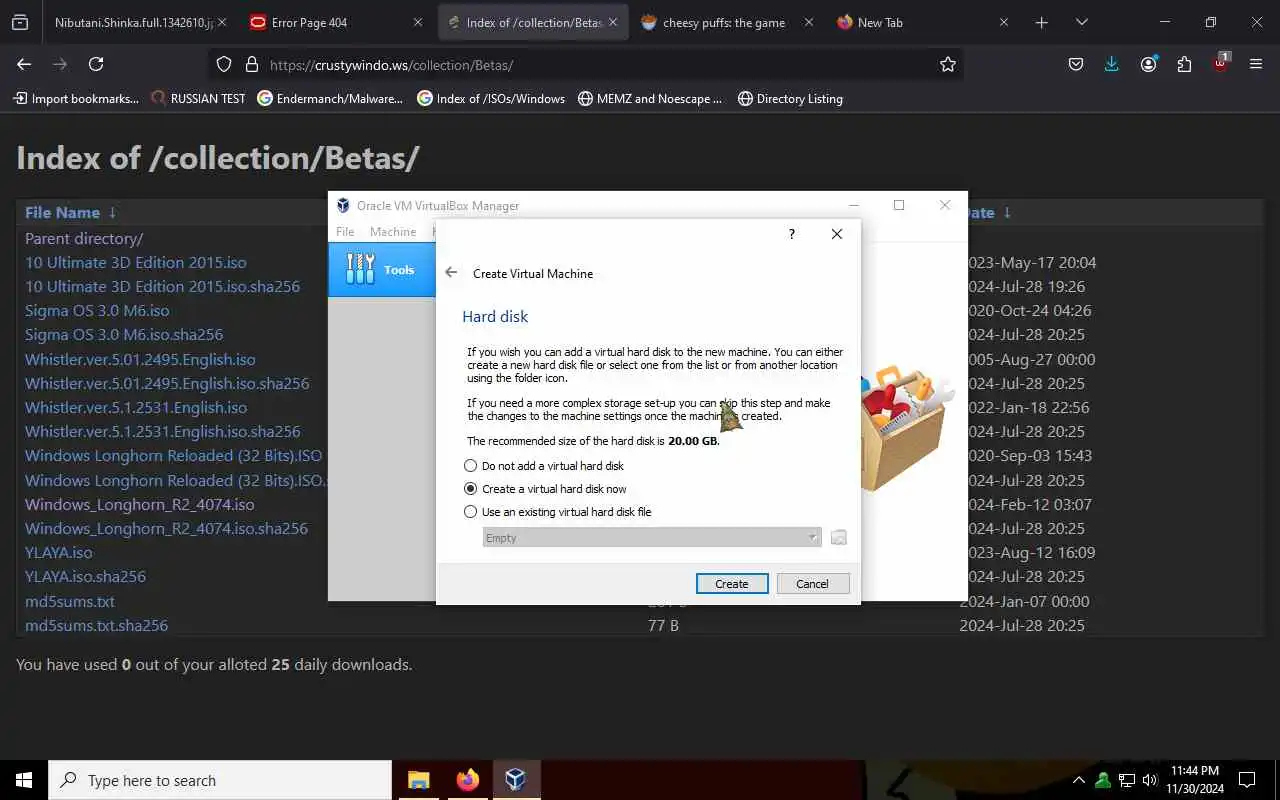Select Use an existing virtual hard disk file

click(558, 512)
